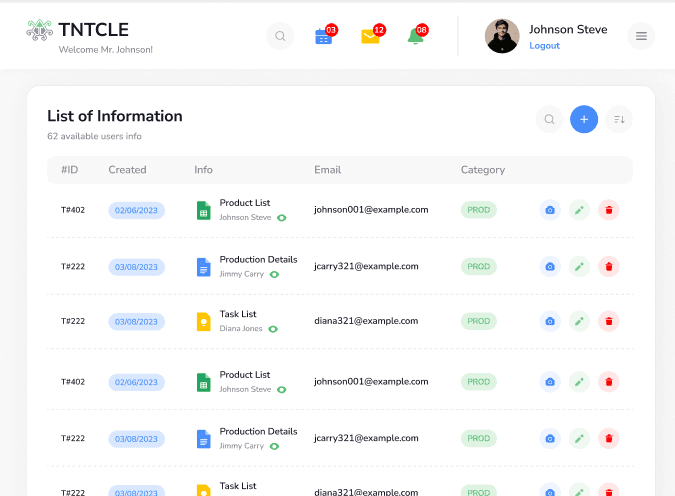Click the 02/06/2023 date badge in first row
This screenshot has height=496, width=675.
tap(136, 211)
